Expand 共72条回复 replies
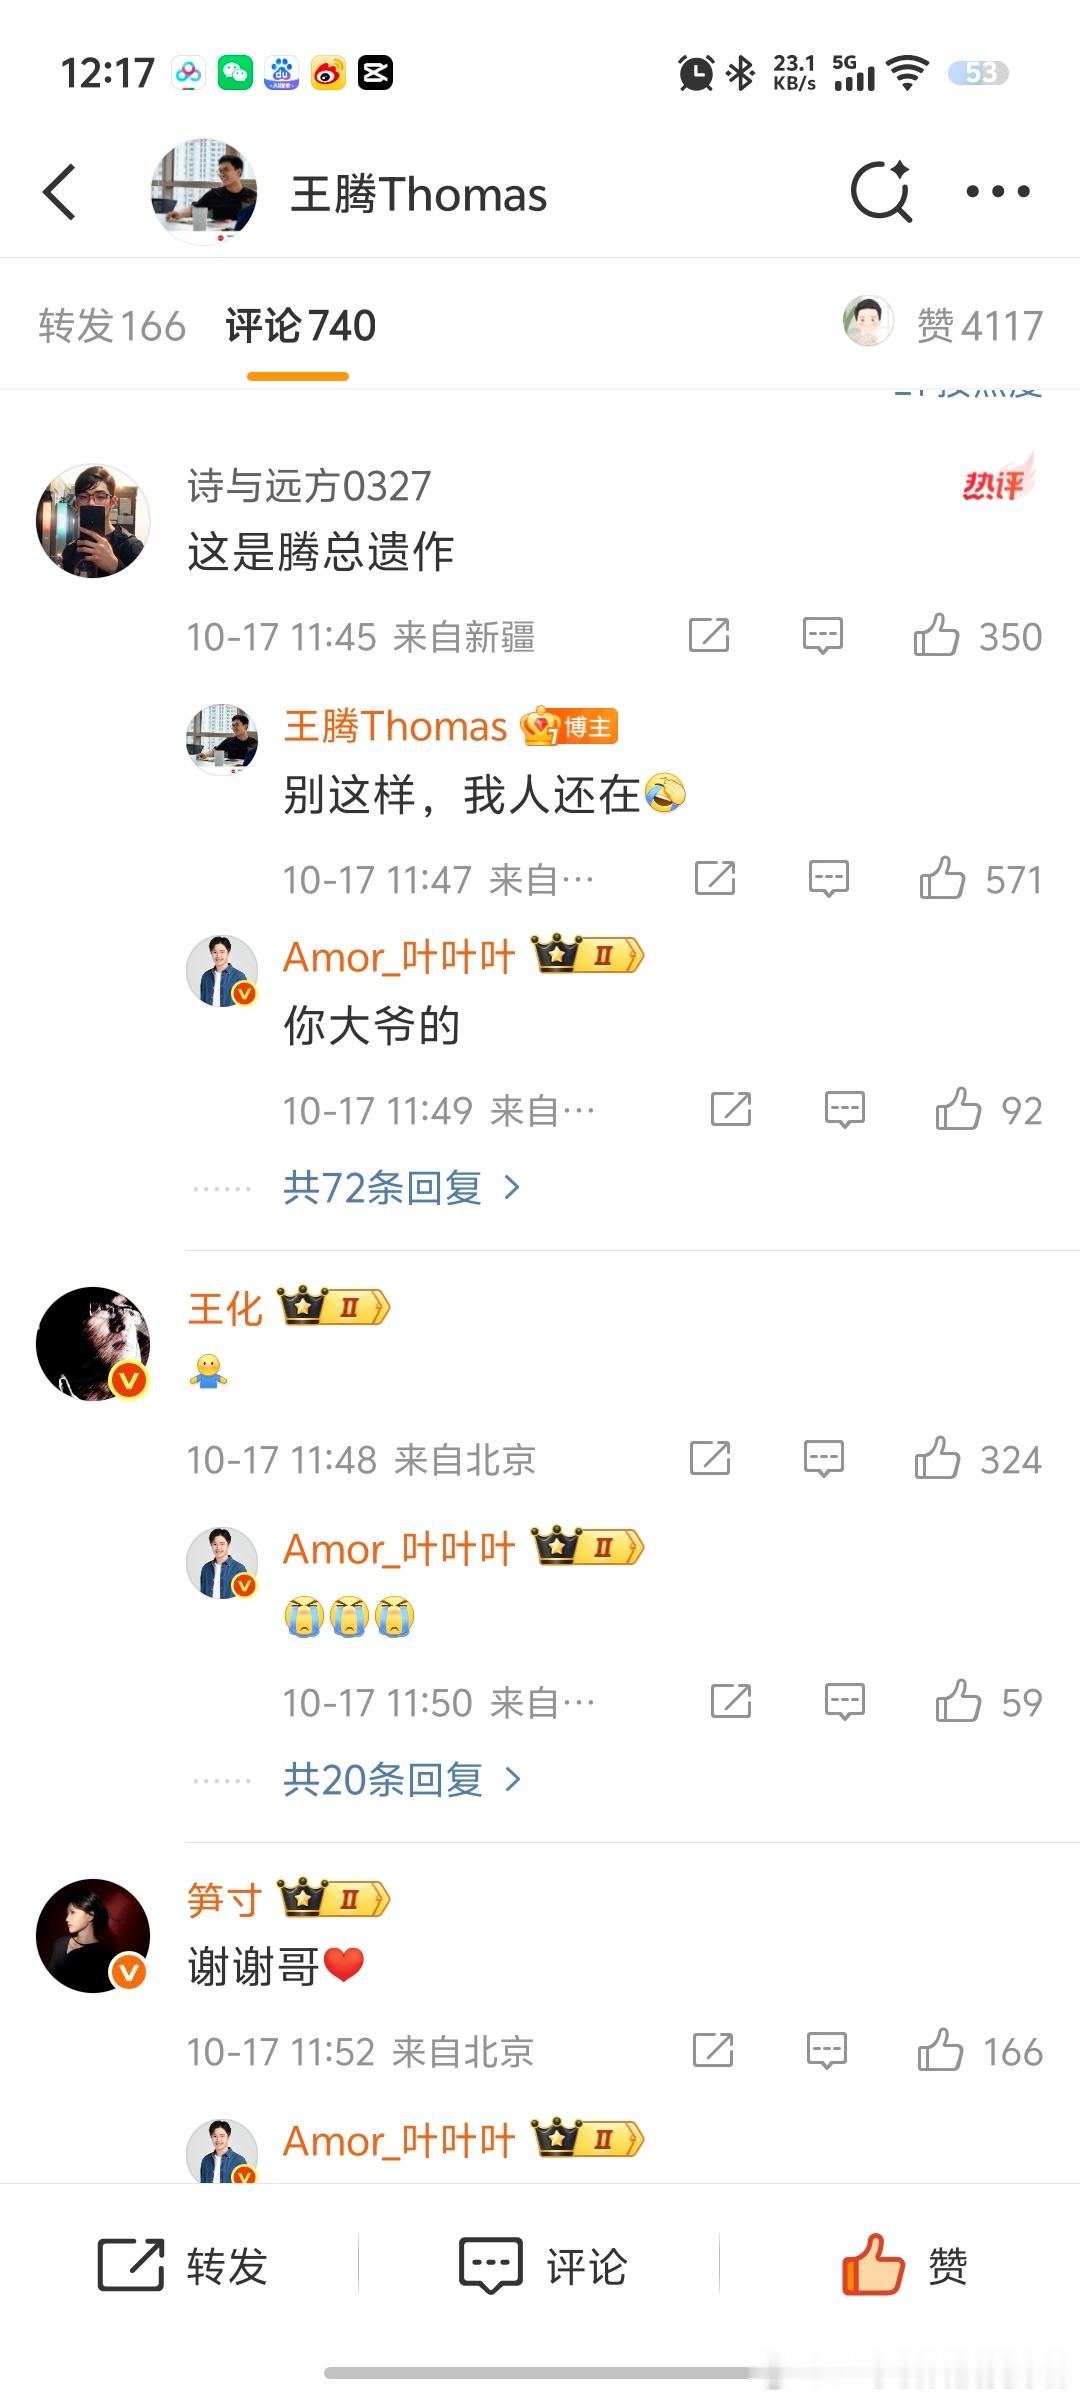The width and height of the screenshot is (1080, 2400). [402, 1188]
